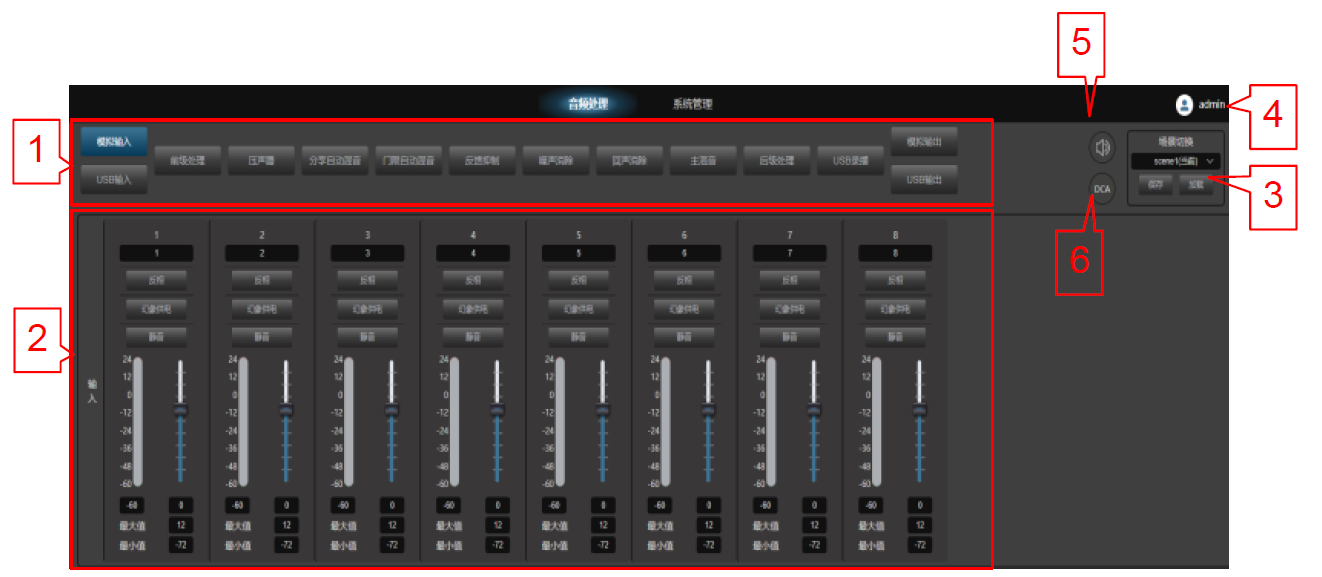Open the 压声器 processing module
This screenshot has height=577, width=1322.
point(261,160)
